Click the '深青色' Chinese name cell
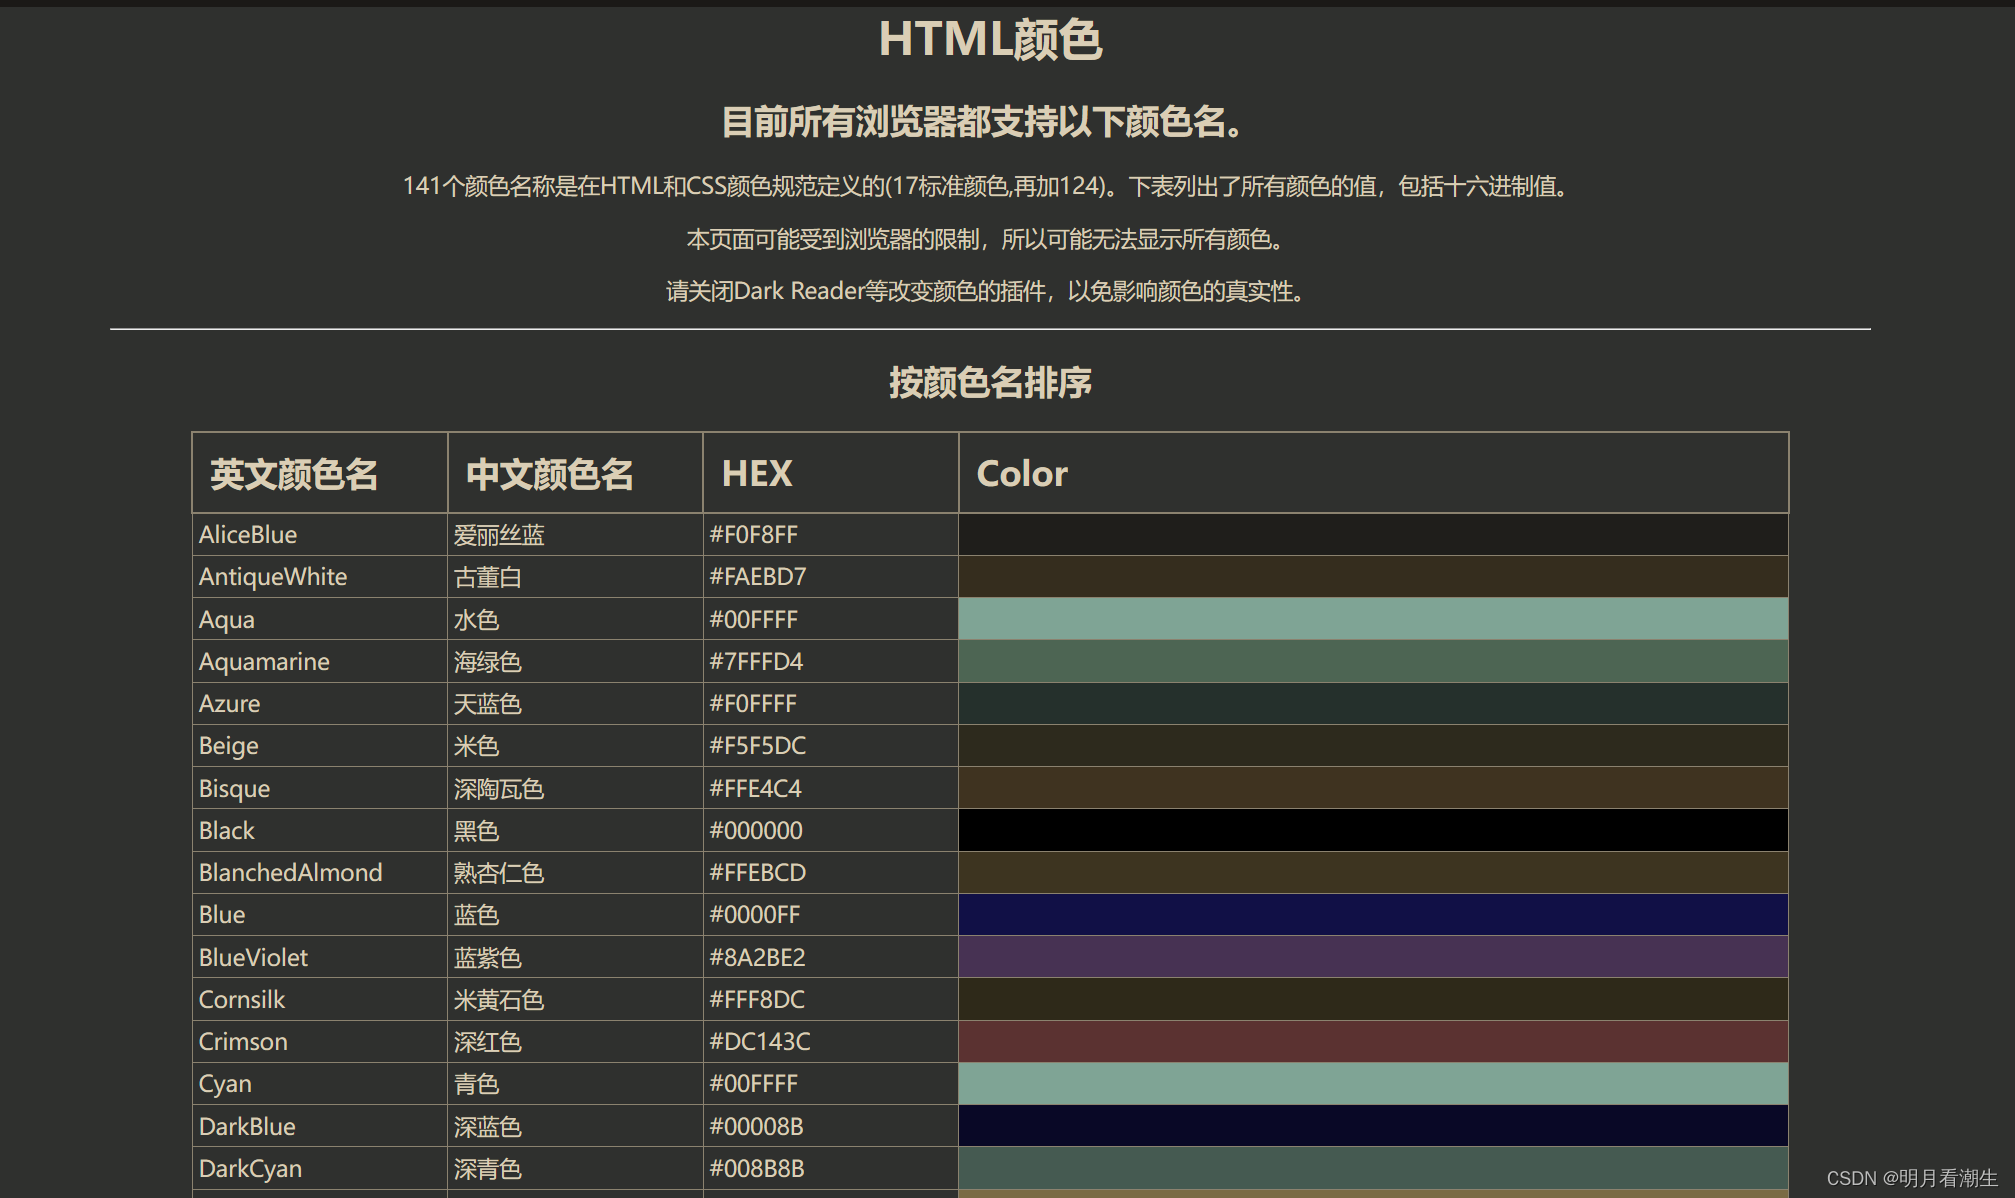 pos(575,1168)
